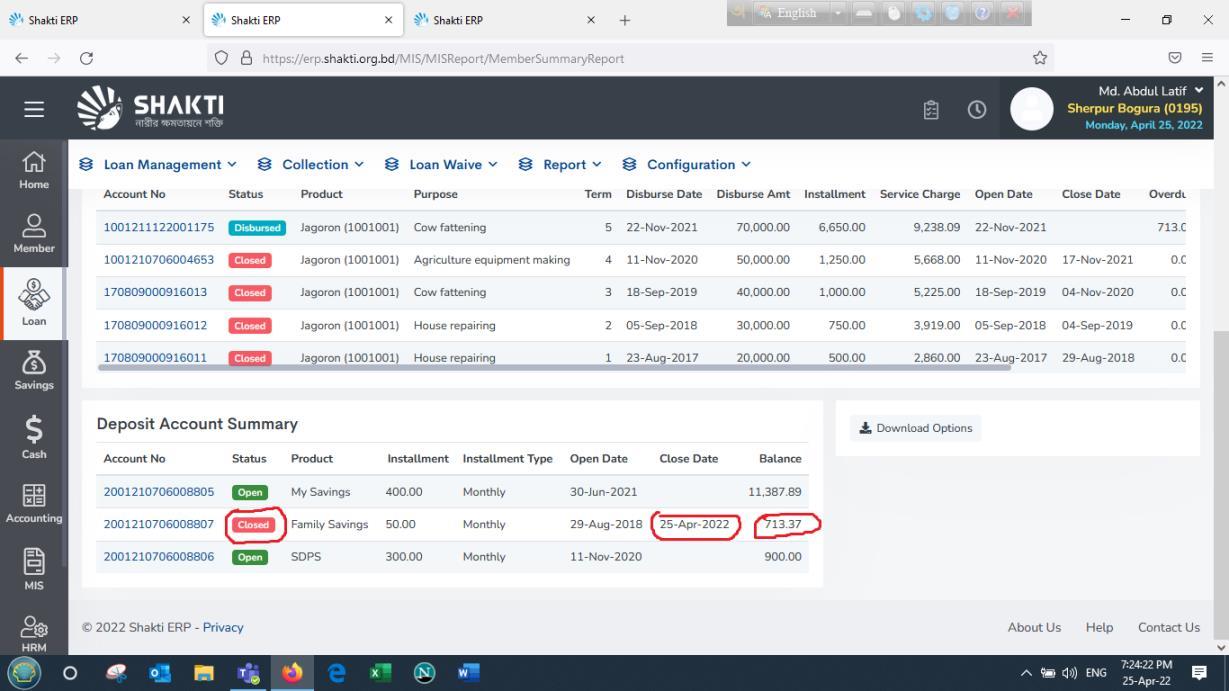Expand the Configuration menu
This screenshot has width=1229, height=691.
(x=686, y=165)
